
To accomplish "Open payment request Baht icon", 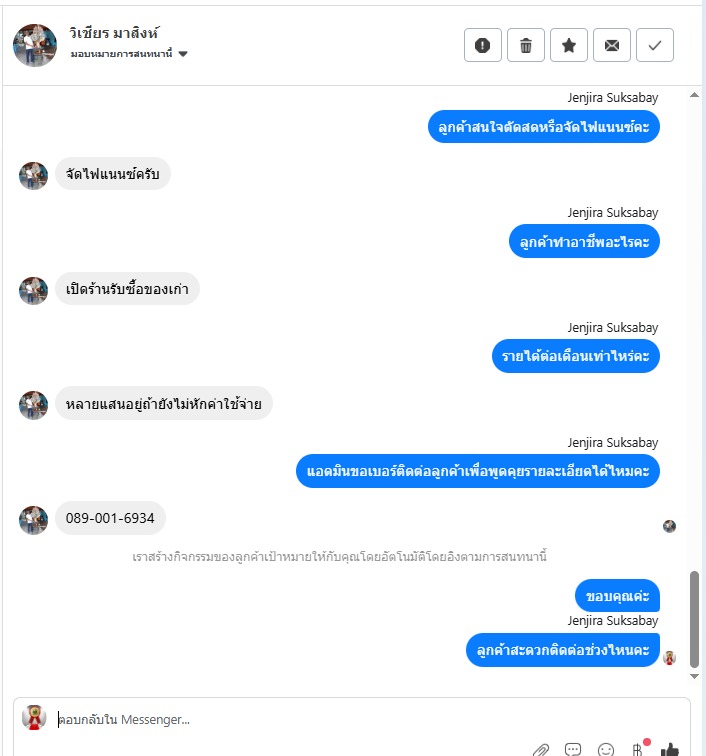I will coord(638,749).
